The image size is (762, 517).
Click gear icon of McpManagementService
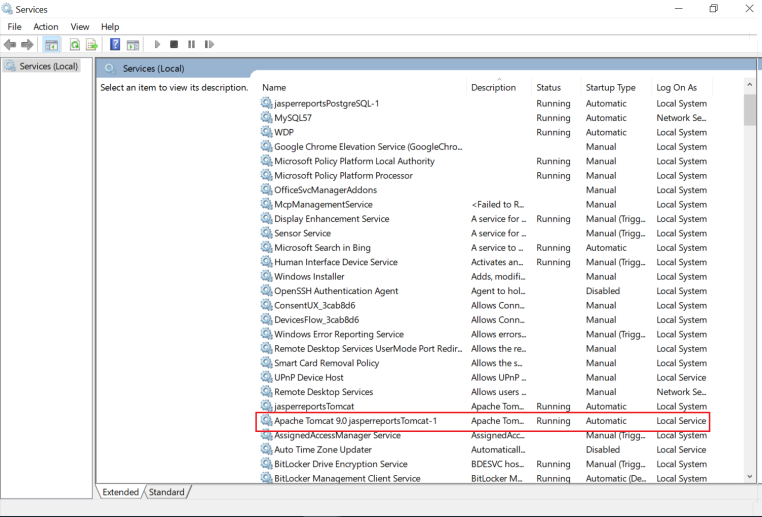click(266, 204)
